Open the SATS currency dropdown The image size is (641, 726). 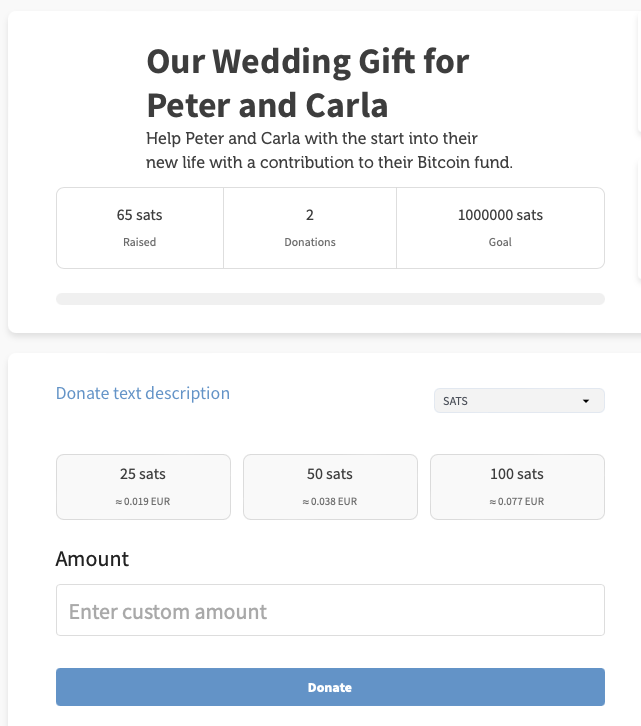[518, 401]
